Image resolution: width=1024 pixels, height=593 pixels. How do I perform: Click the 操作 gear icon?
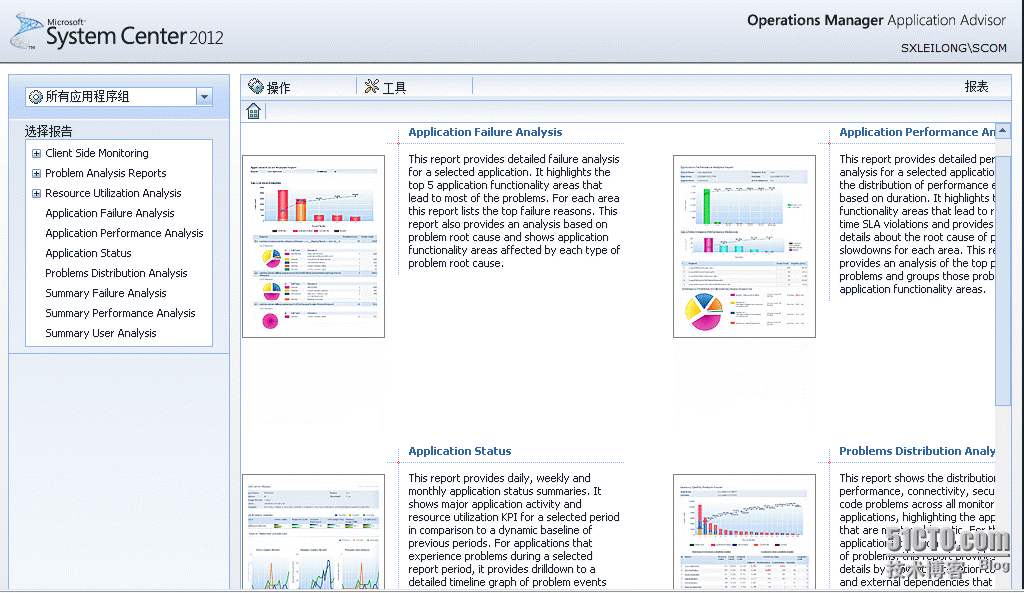coord(256,86)
